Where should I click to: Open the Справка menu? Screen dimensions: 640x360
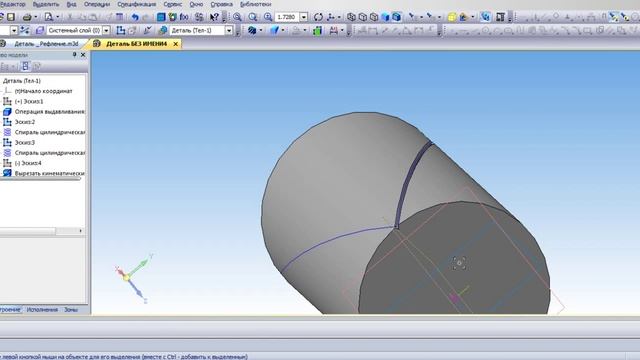[x=221, y=4]
